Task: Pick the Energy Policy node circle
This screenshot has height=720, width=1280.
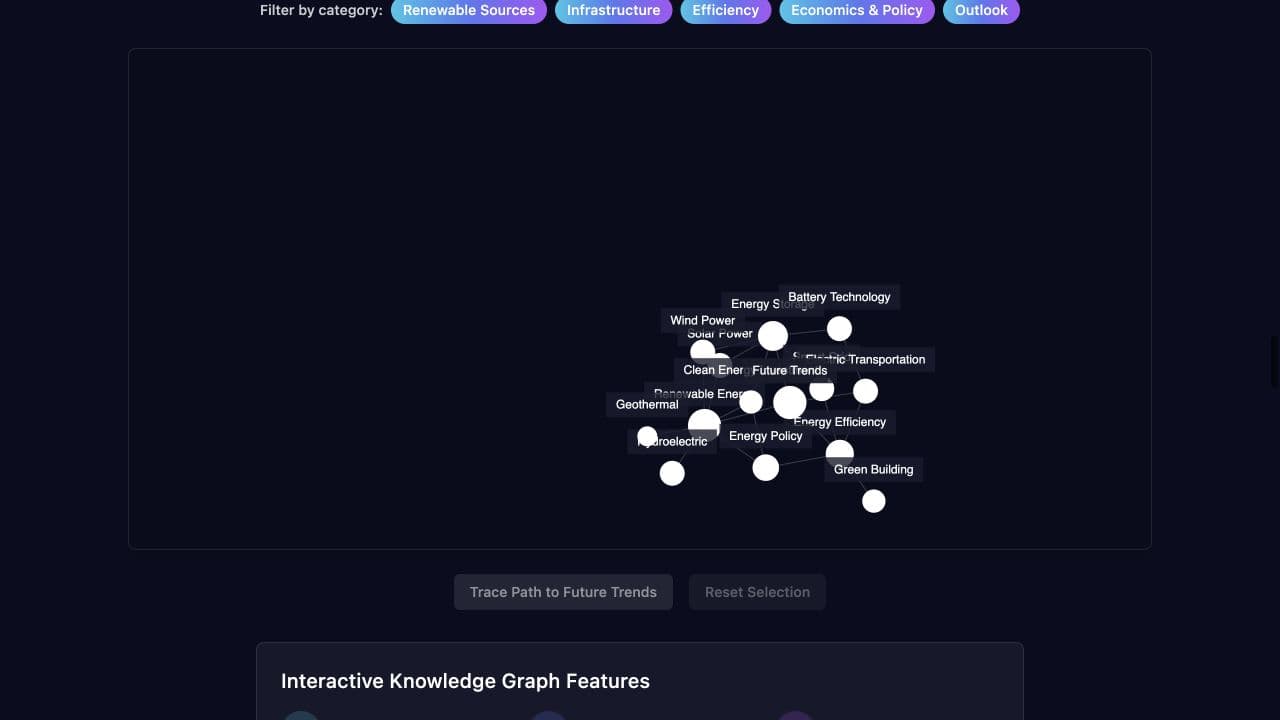Action: coord(766,467)
